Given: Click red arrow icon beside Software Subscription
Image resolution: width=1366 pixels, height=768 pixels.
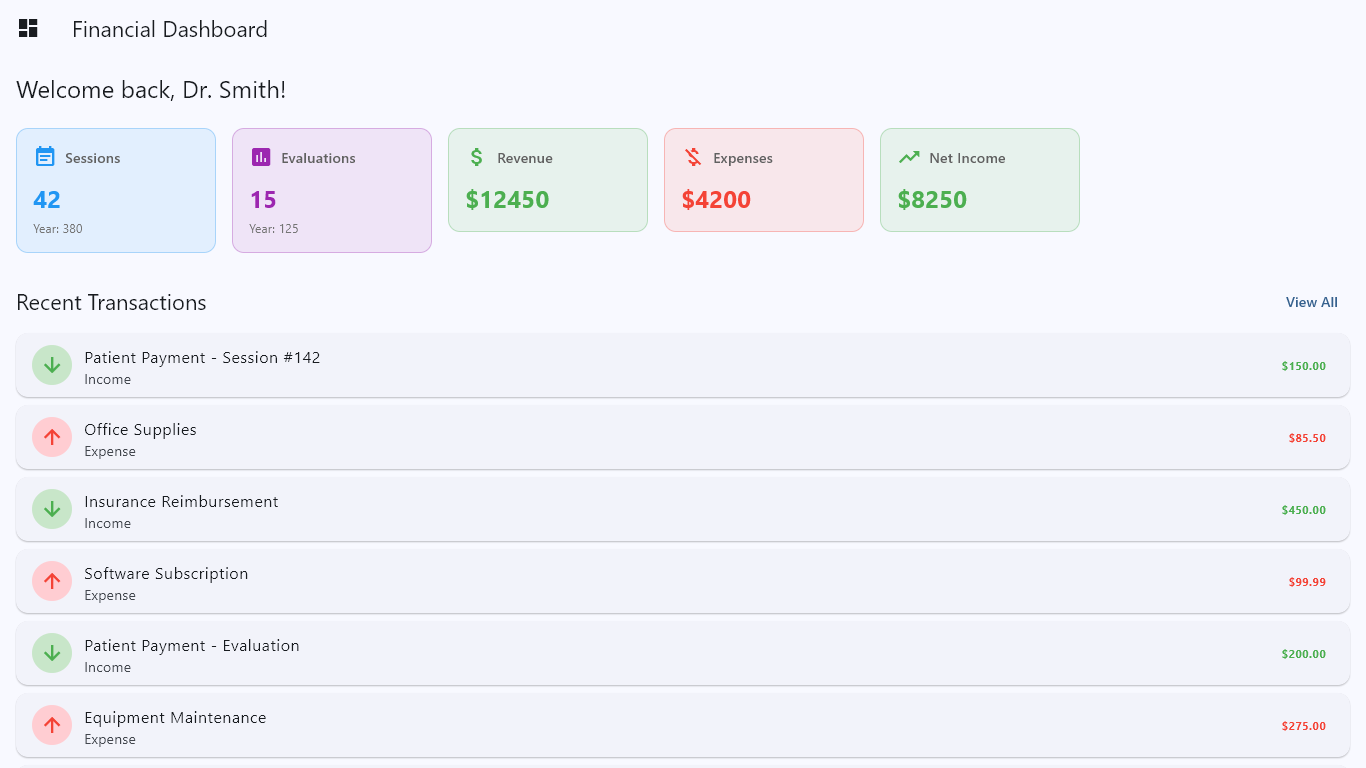Looking at the screenshot, I should click(52, 581).
